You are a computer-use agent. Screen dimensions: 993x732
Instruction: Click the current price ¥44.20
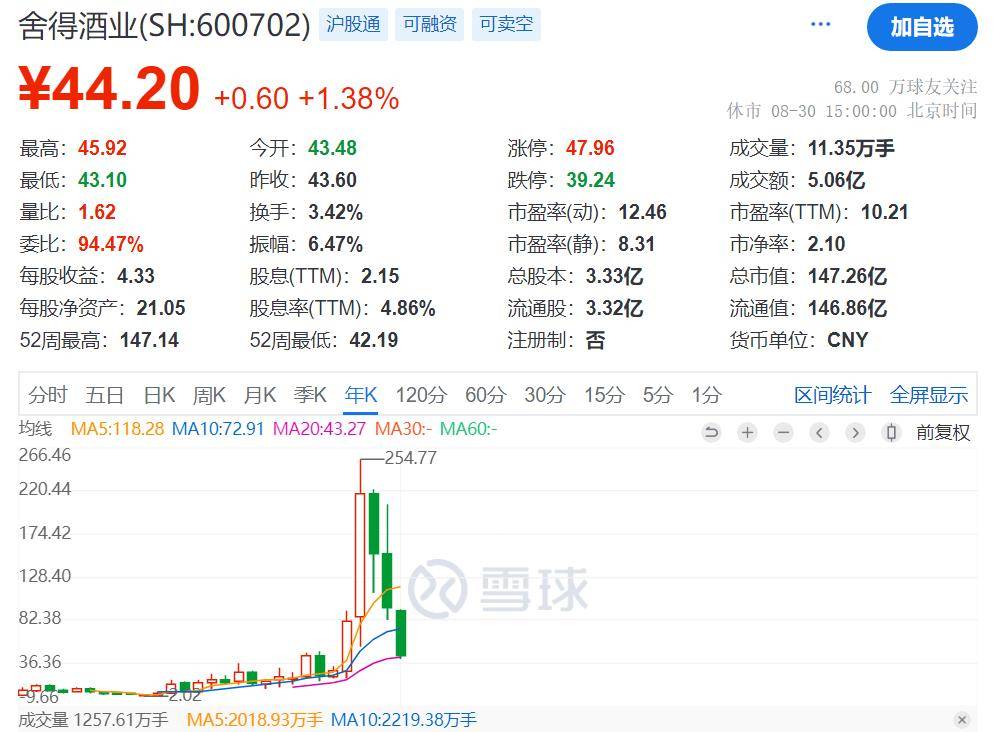(109, 89)
